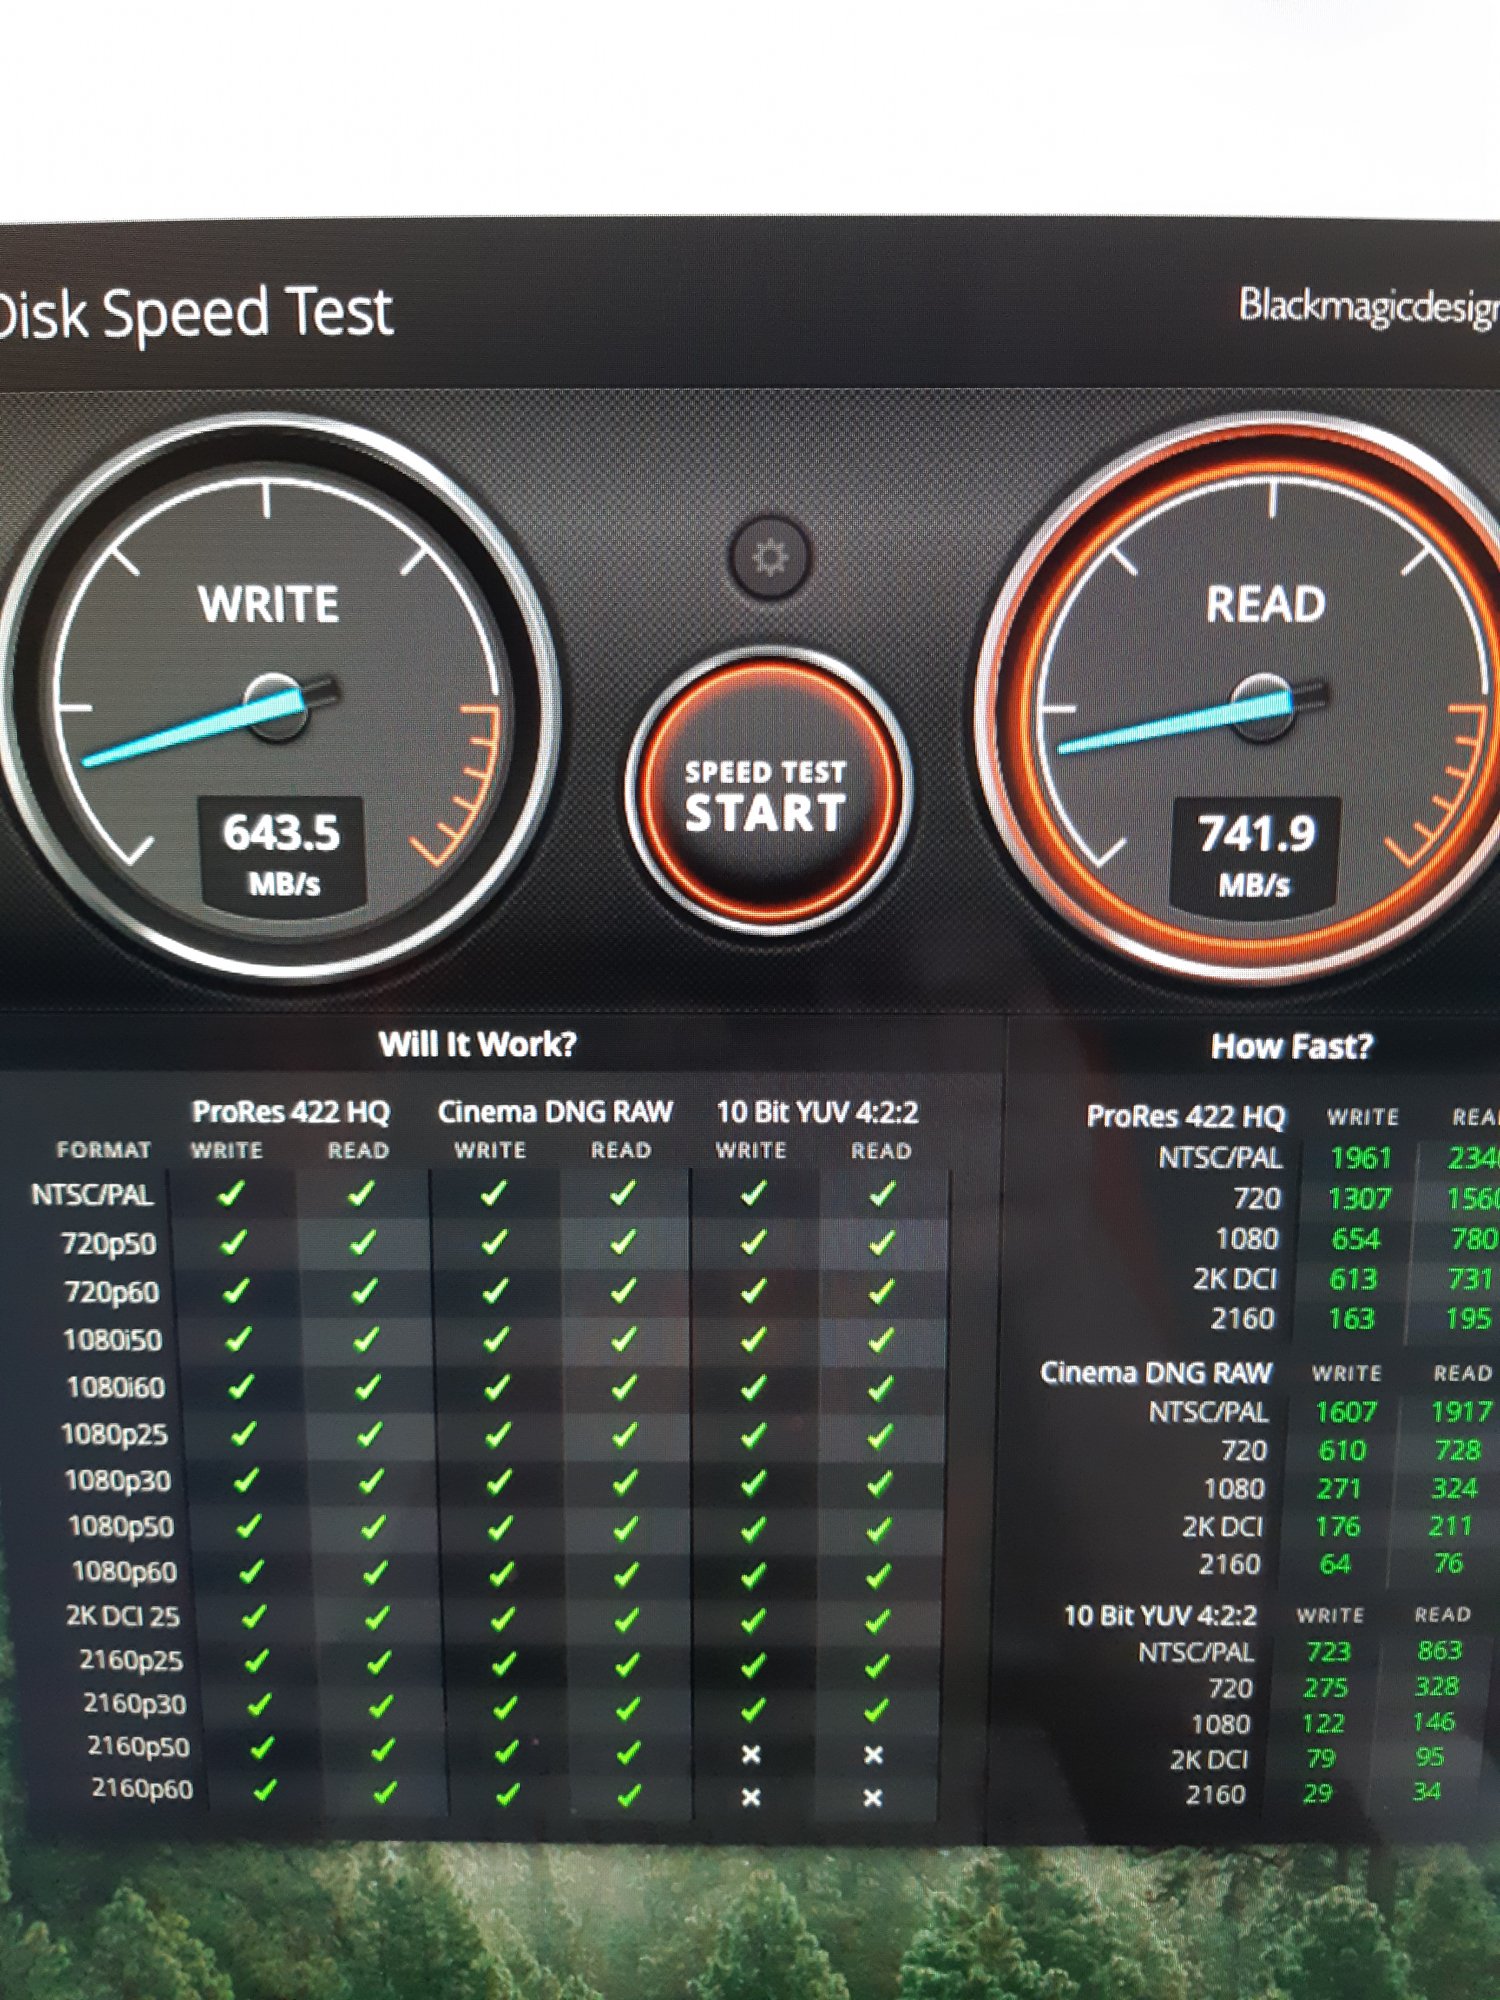Click the "2K DCI 25" format row label

point(123,1617)
